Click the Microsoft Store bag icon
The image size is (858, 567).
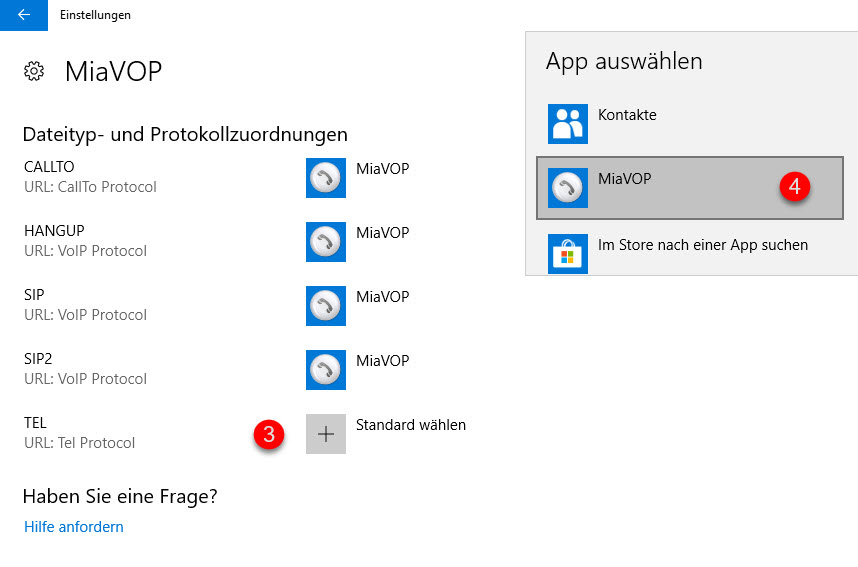(x=568, y=254)
